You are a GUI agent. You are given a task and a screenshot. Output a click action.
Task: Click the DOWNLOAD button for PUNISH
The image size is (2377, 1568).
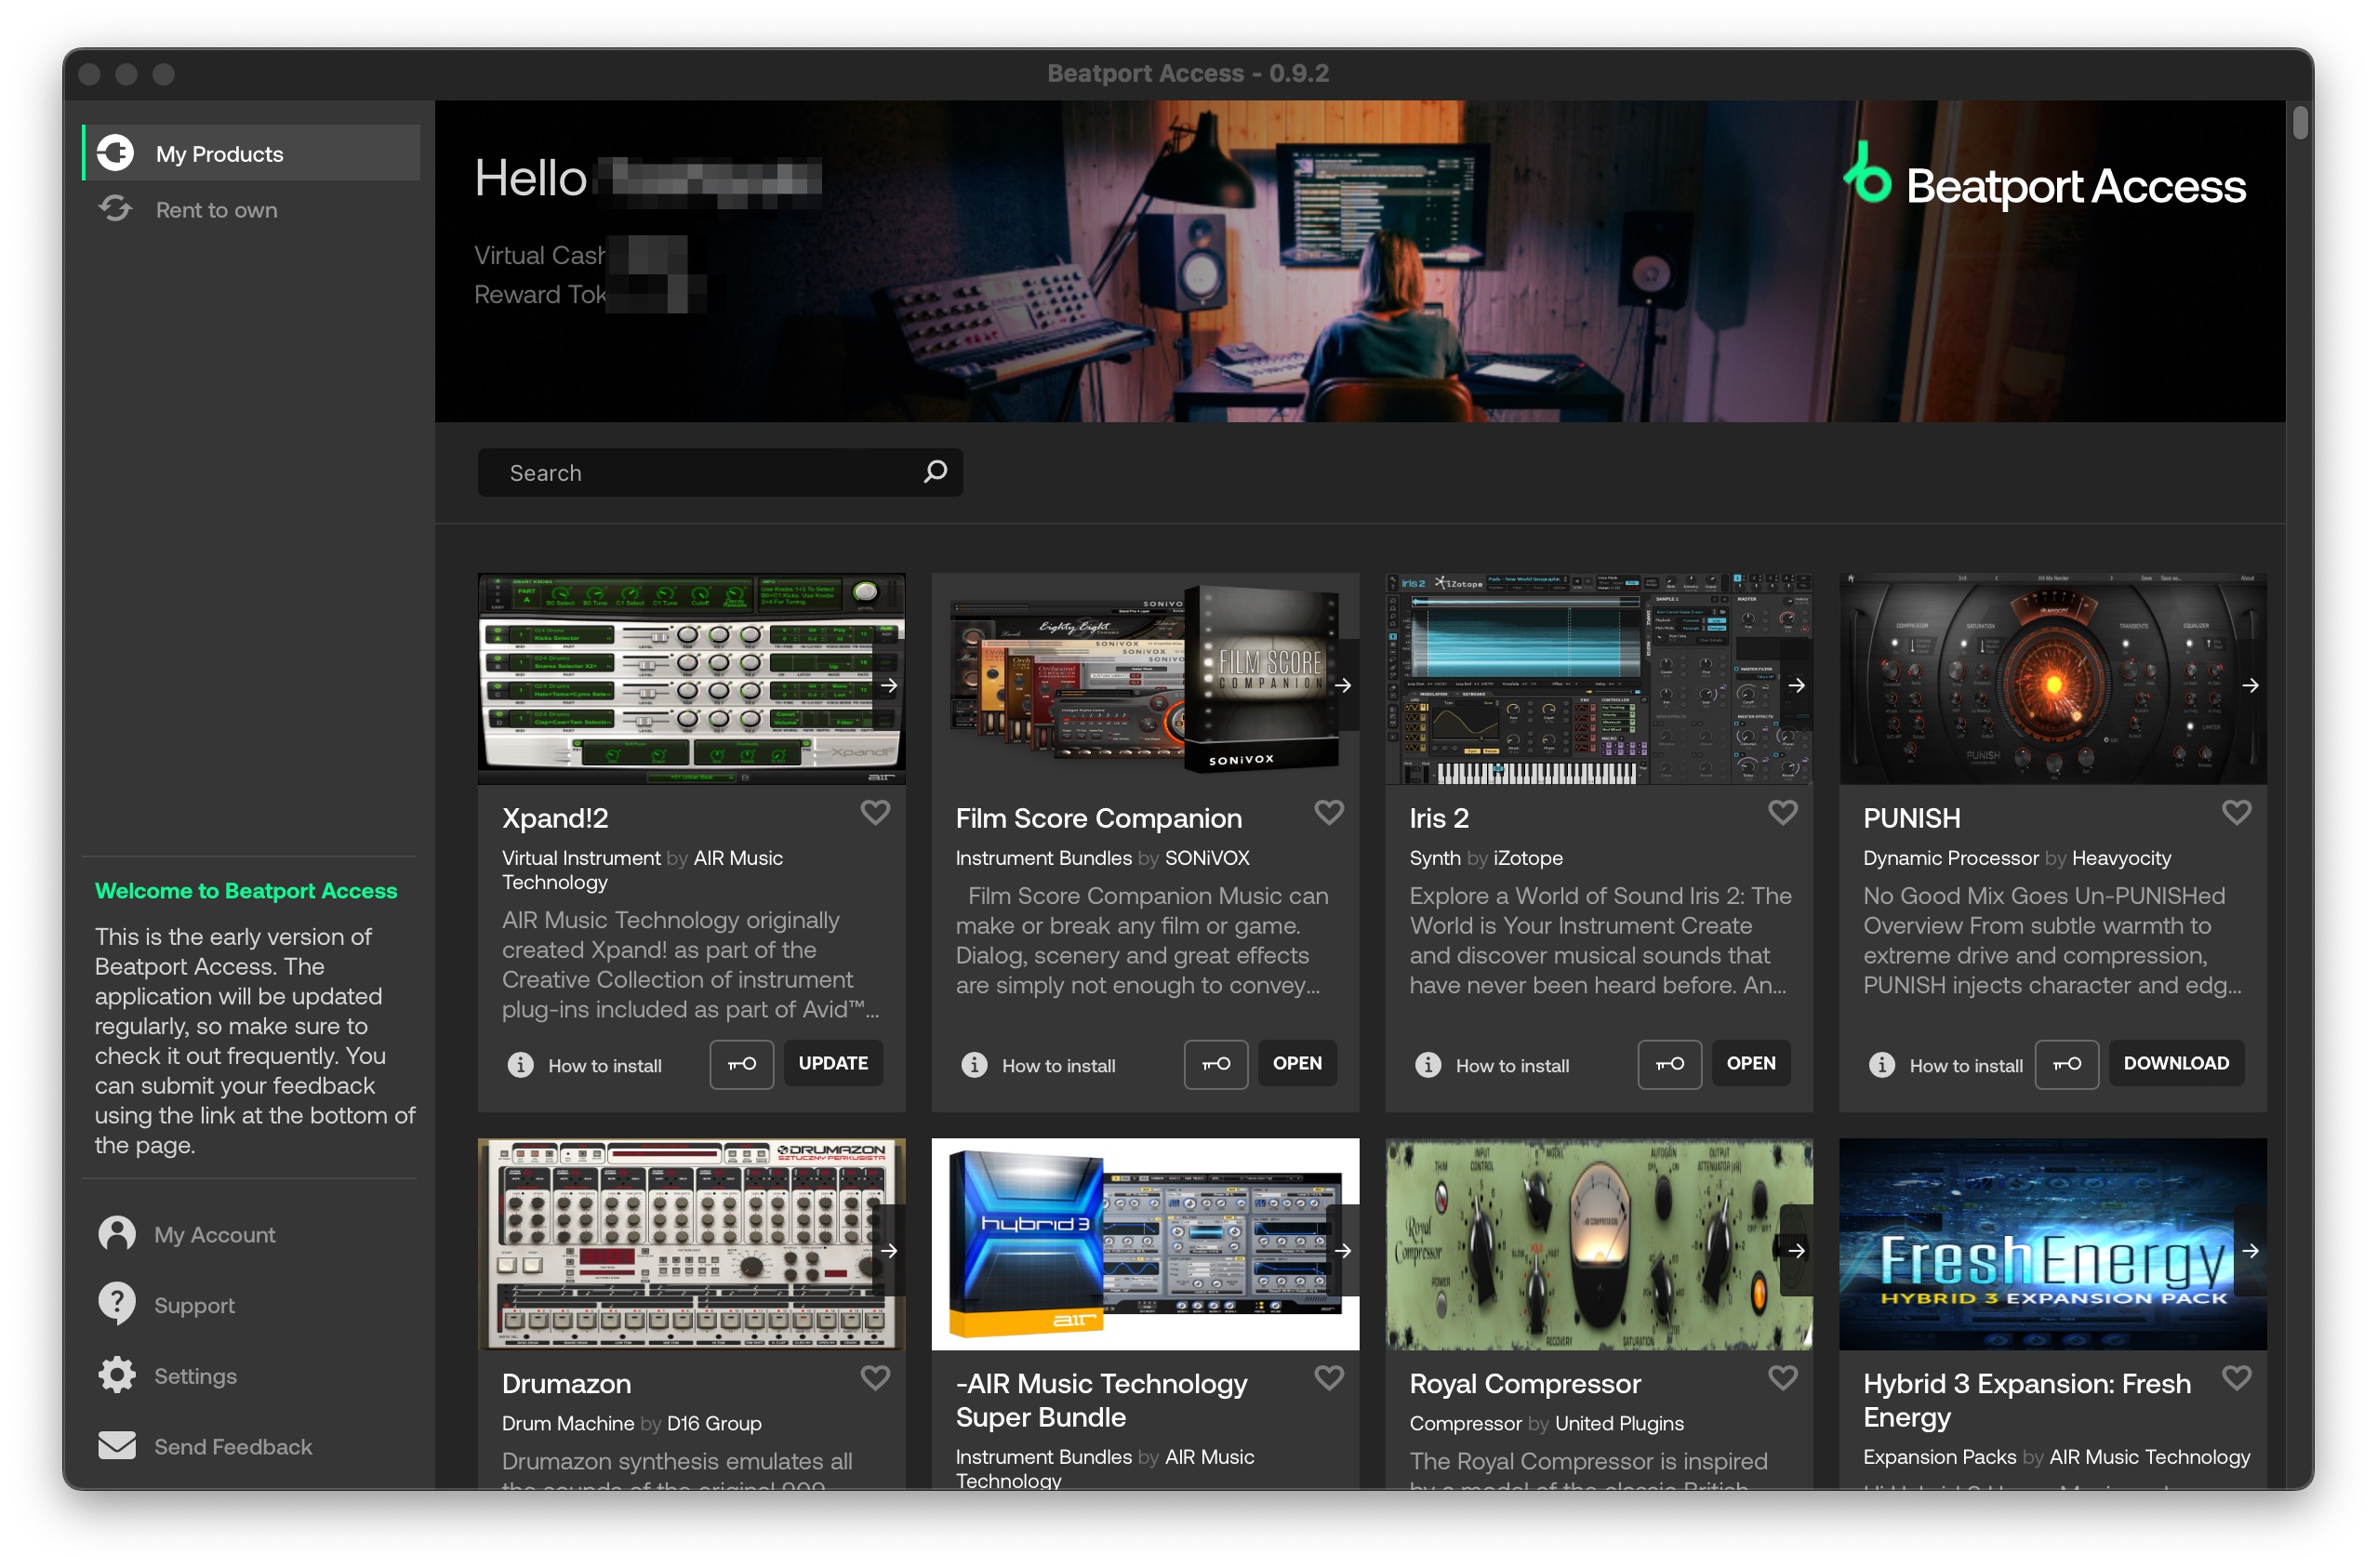[2175, 1064]
